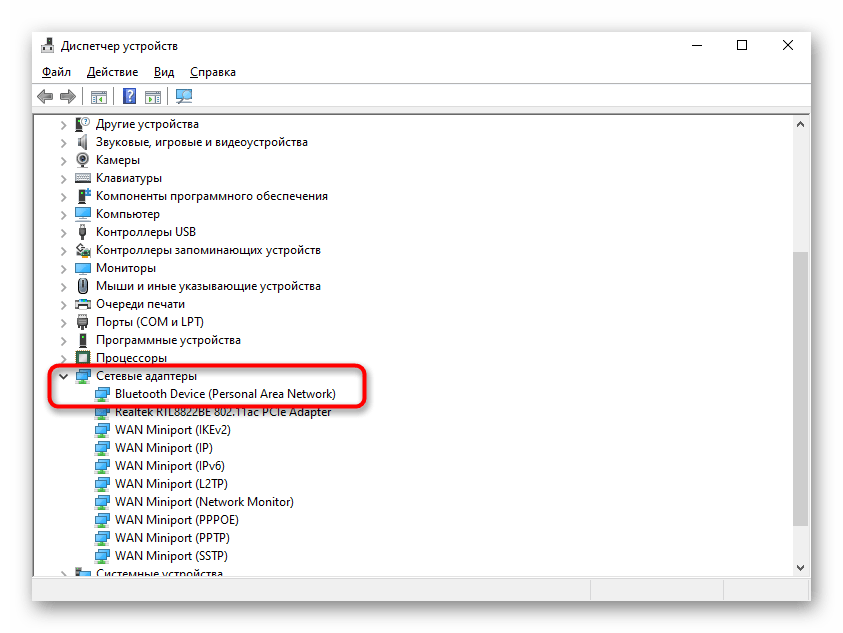
Task: Click the network icon beside Сетевые адаптеры
Action: point(82,376)
